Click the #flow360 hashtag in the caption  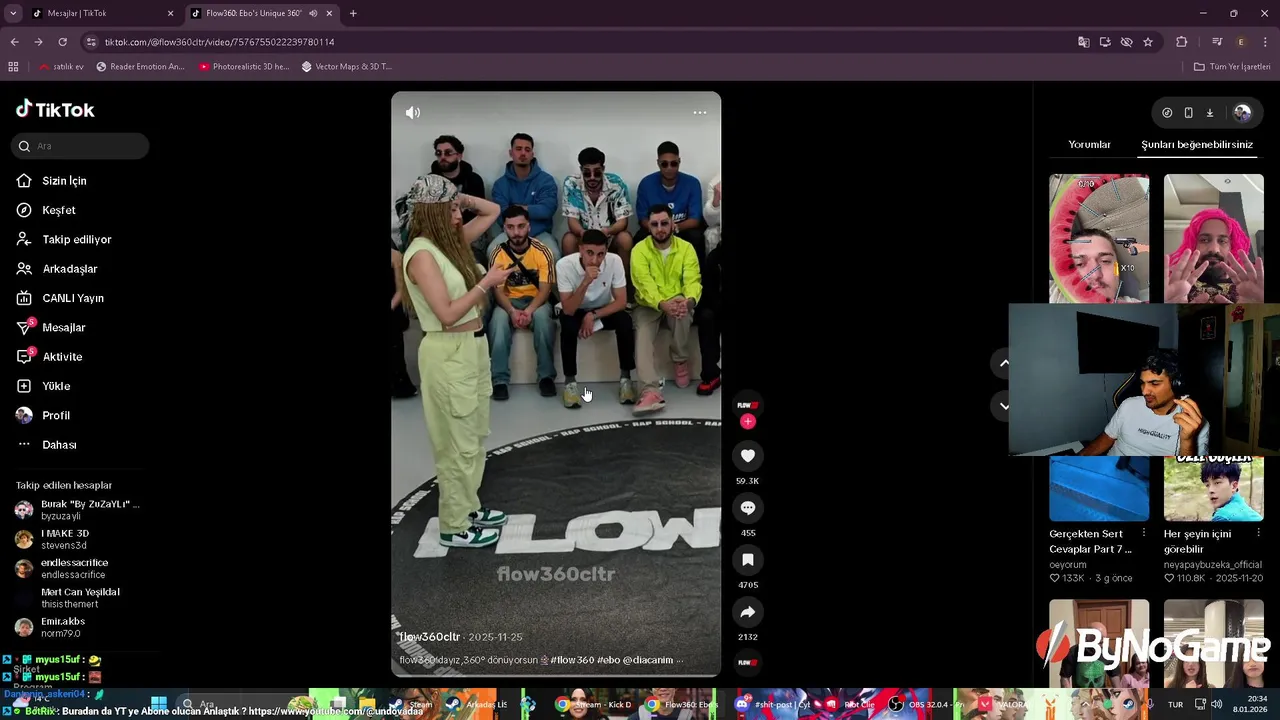tap(572, 660)
